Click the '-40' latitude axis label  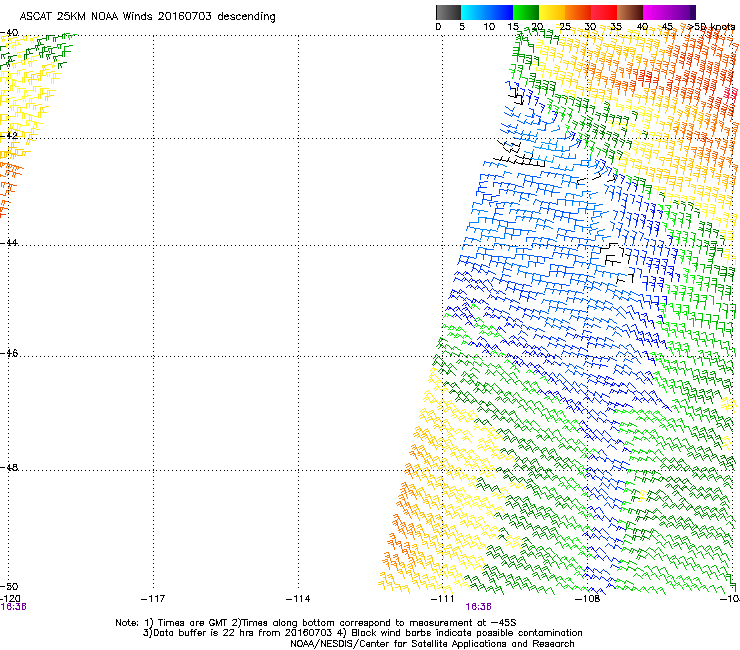pyautogui.click(x=9, y=33)
